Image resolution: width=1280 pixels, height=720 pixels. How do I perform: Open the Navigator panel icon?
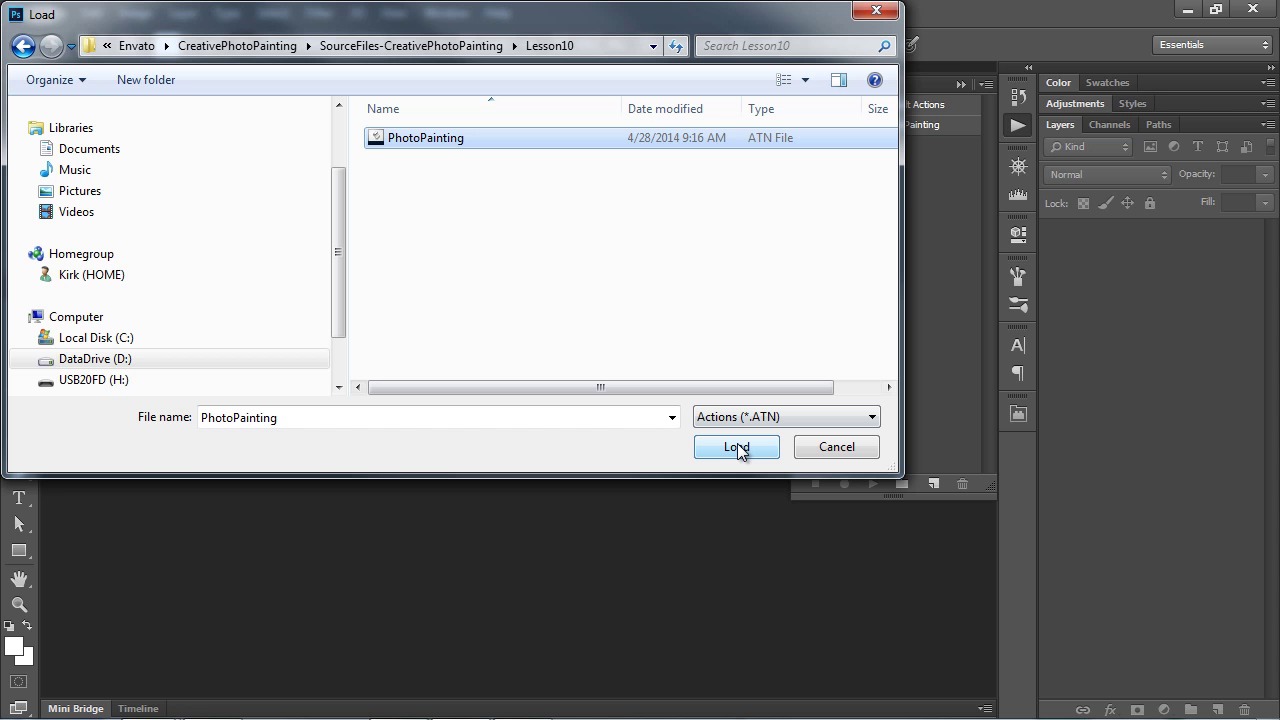click(1018, 166)
